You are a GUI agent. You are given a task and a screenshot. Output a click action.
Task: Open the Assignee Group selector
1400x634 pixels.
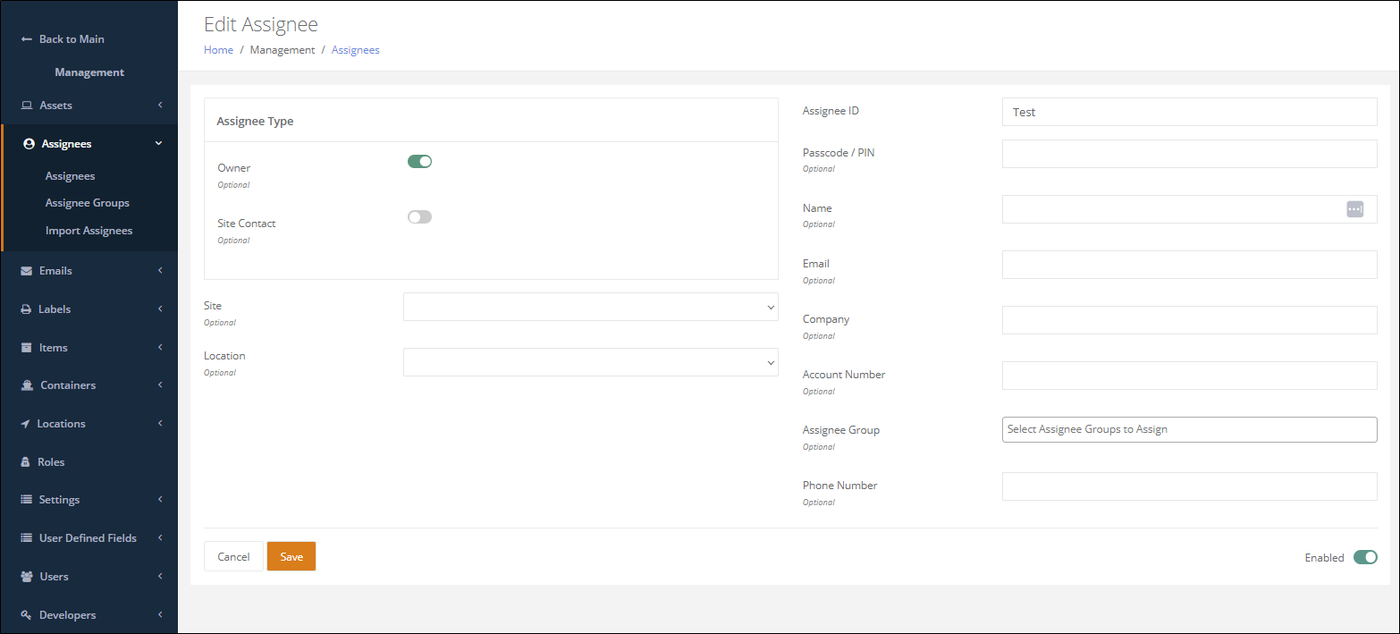pyautogui.click(x=1189, y=429)
